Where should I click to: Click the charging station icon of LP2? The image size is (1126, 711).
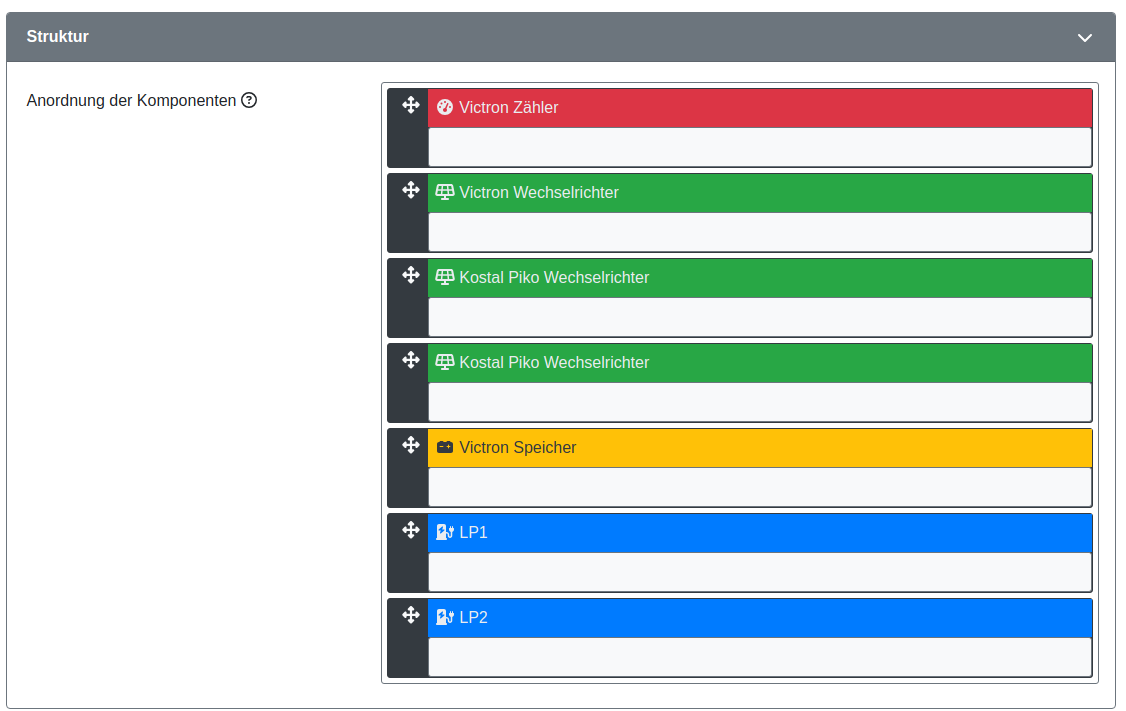[445, 617]
